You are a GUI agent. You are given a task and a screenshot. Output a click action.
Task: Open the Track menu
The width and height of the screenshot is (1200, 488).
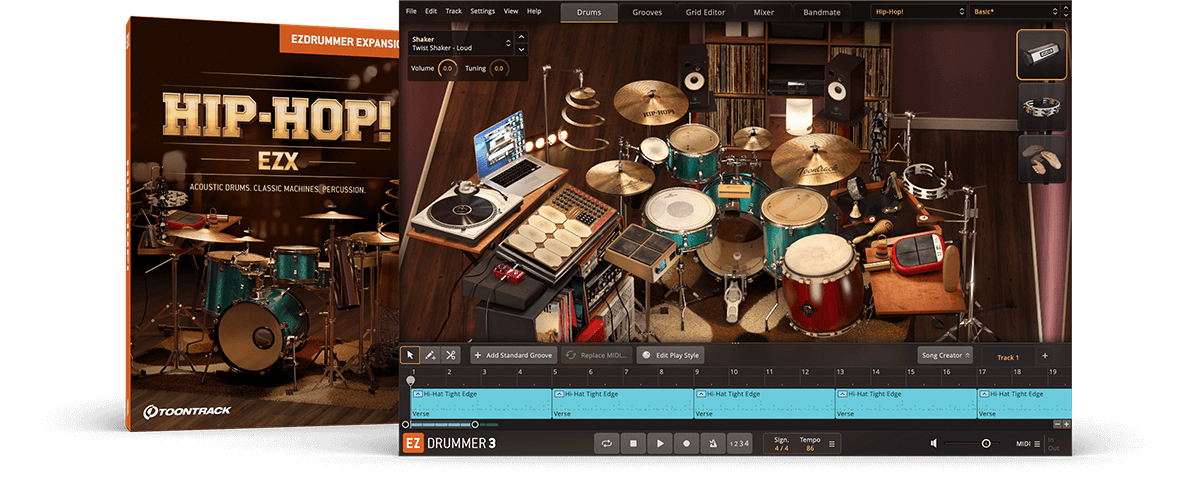point(454,11)
